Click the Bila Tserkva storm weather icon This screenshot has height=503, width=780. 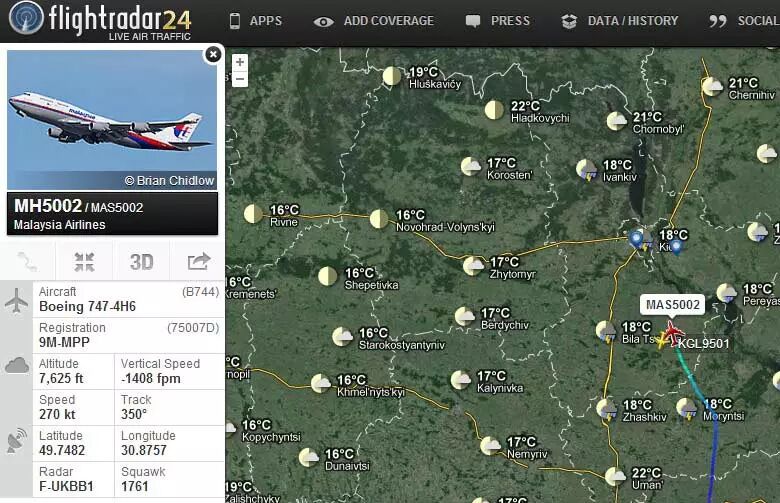point(606,332)
